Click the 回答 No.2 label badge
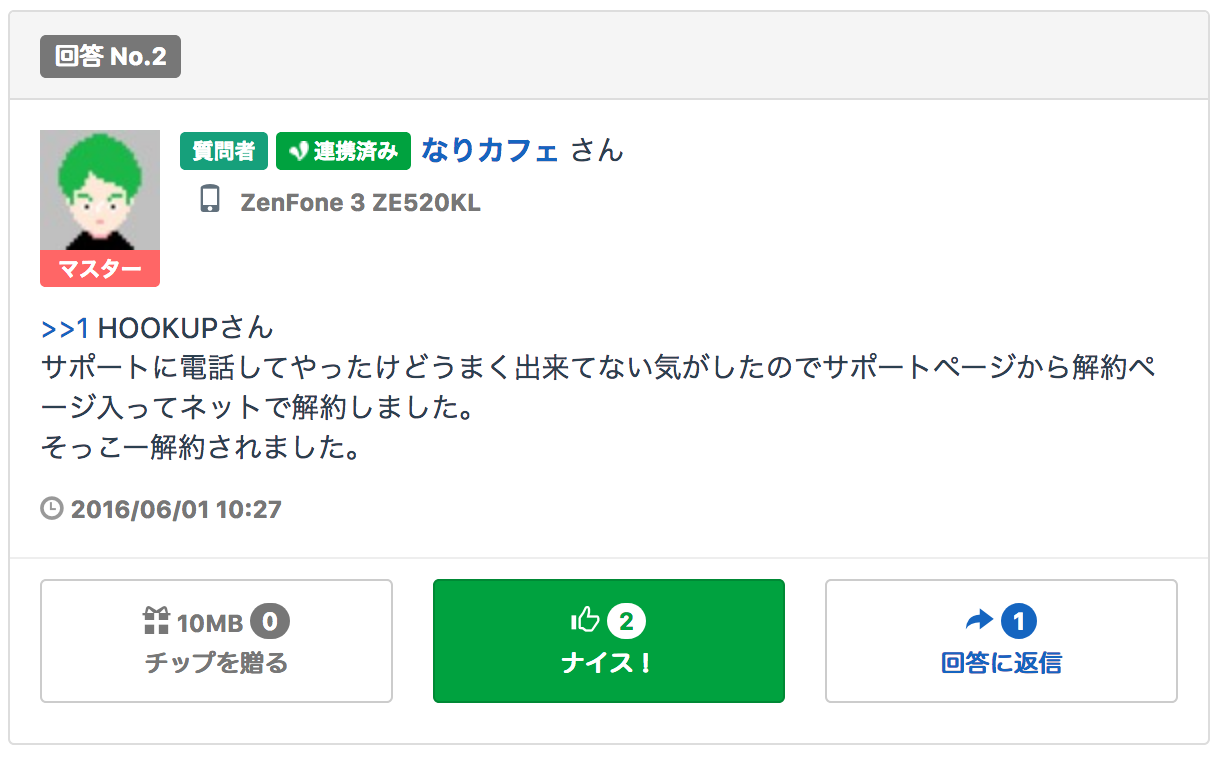The height and width of the screenshot is (758, 1222). (x=110, y=56)
